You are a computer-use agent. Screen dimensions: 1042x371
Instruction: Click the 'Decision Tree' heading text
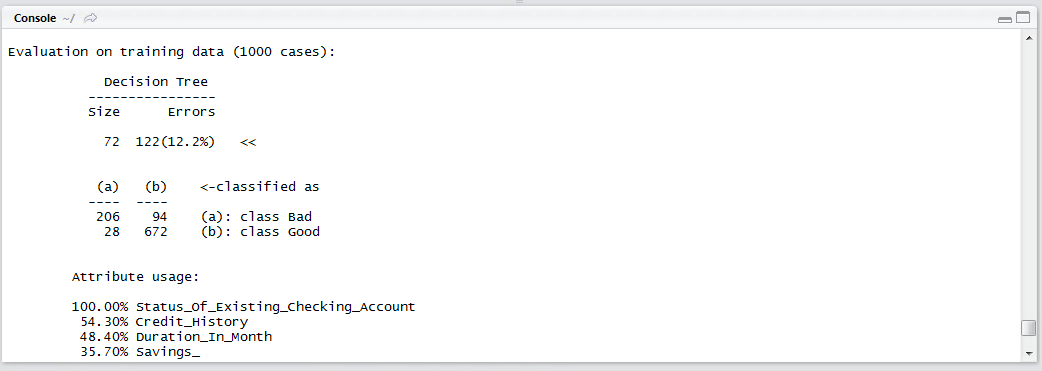156,82
